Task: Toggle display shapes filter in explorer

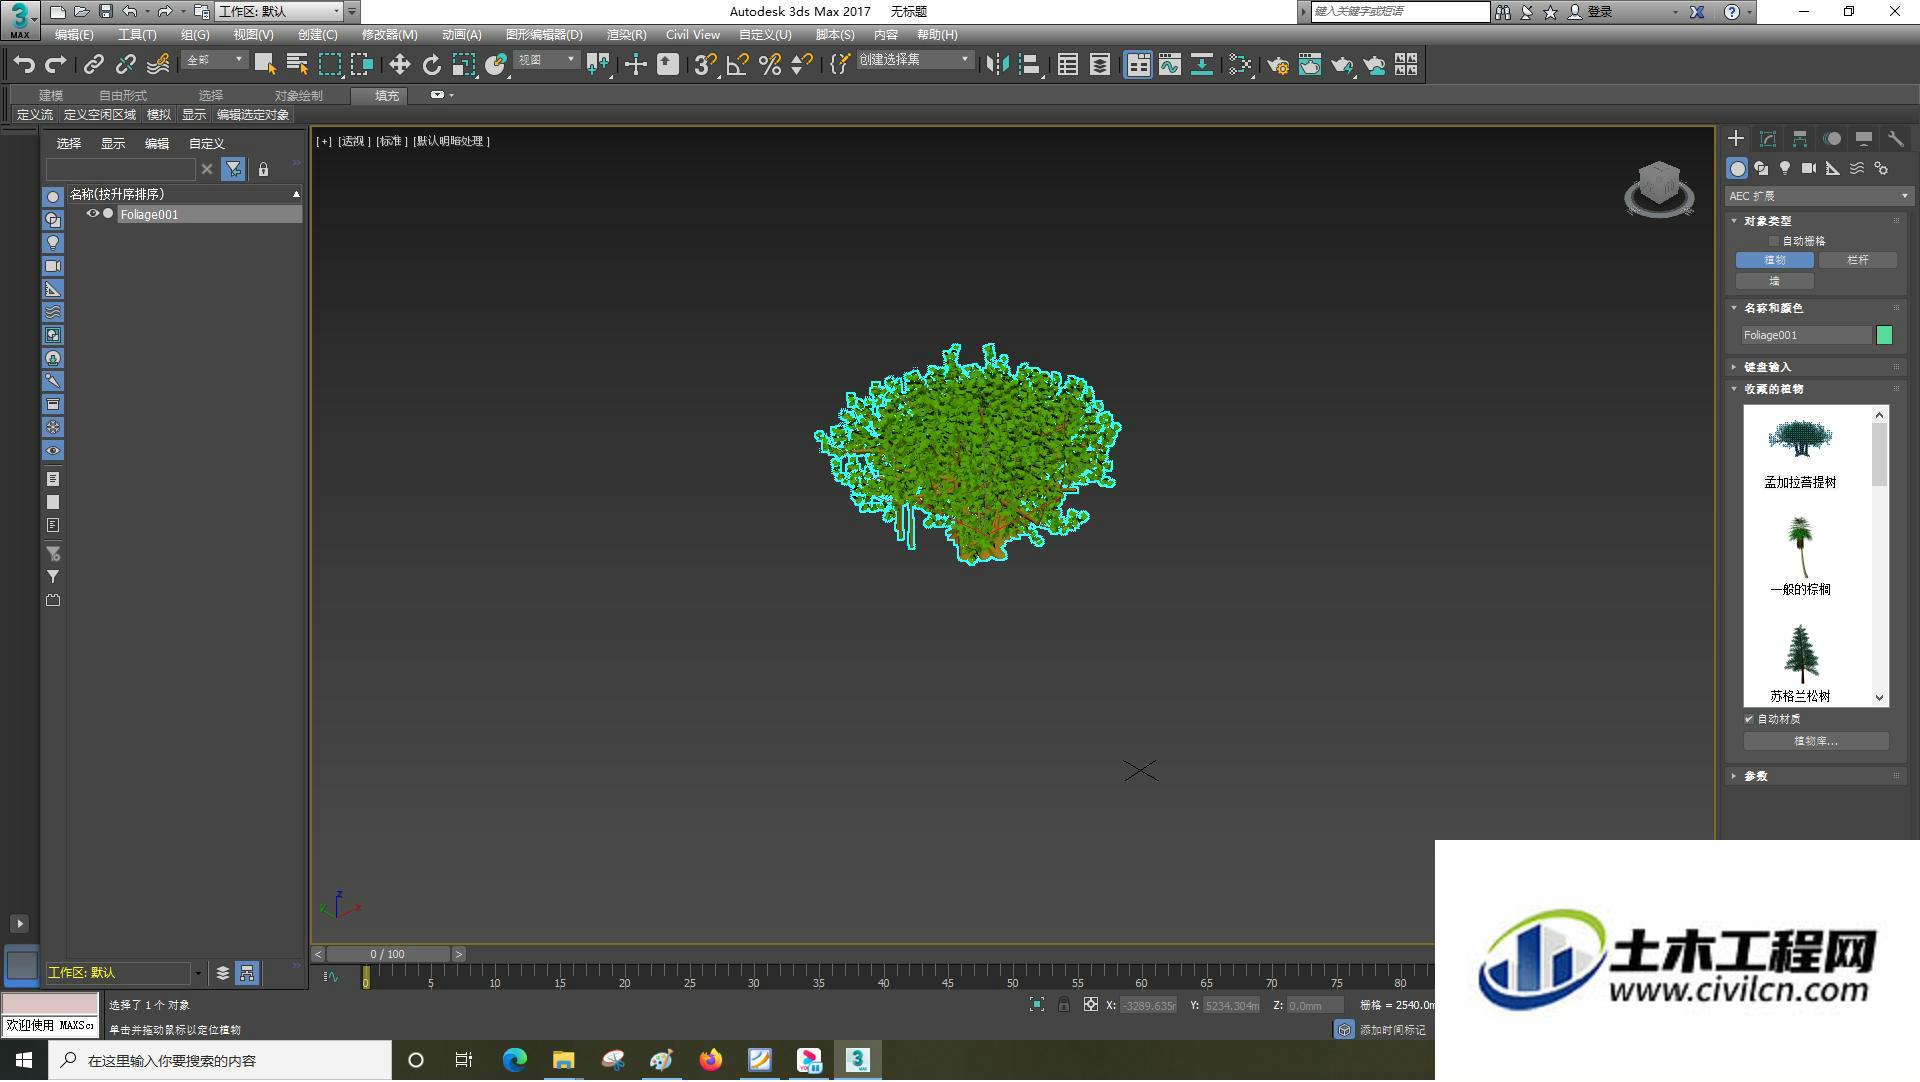Action: pyautogui.click(x=53, y=220)
